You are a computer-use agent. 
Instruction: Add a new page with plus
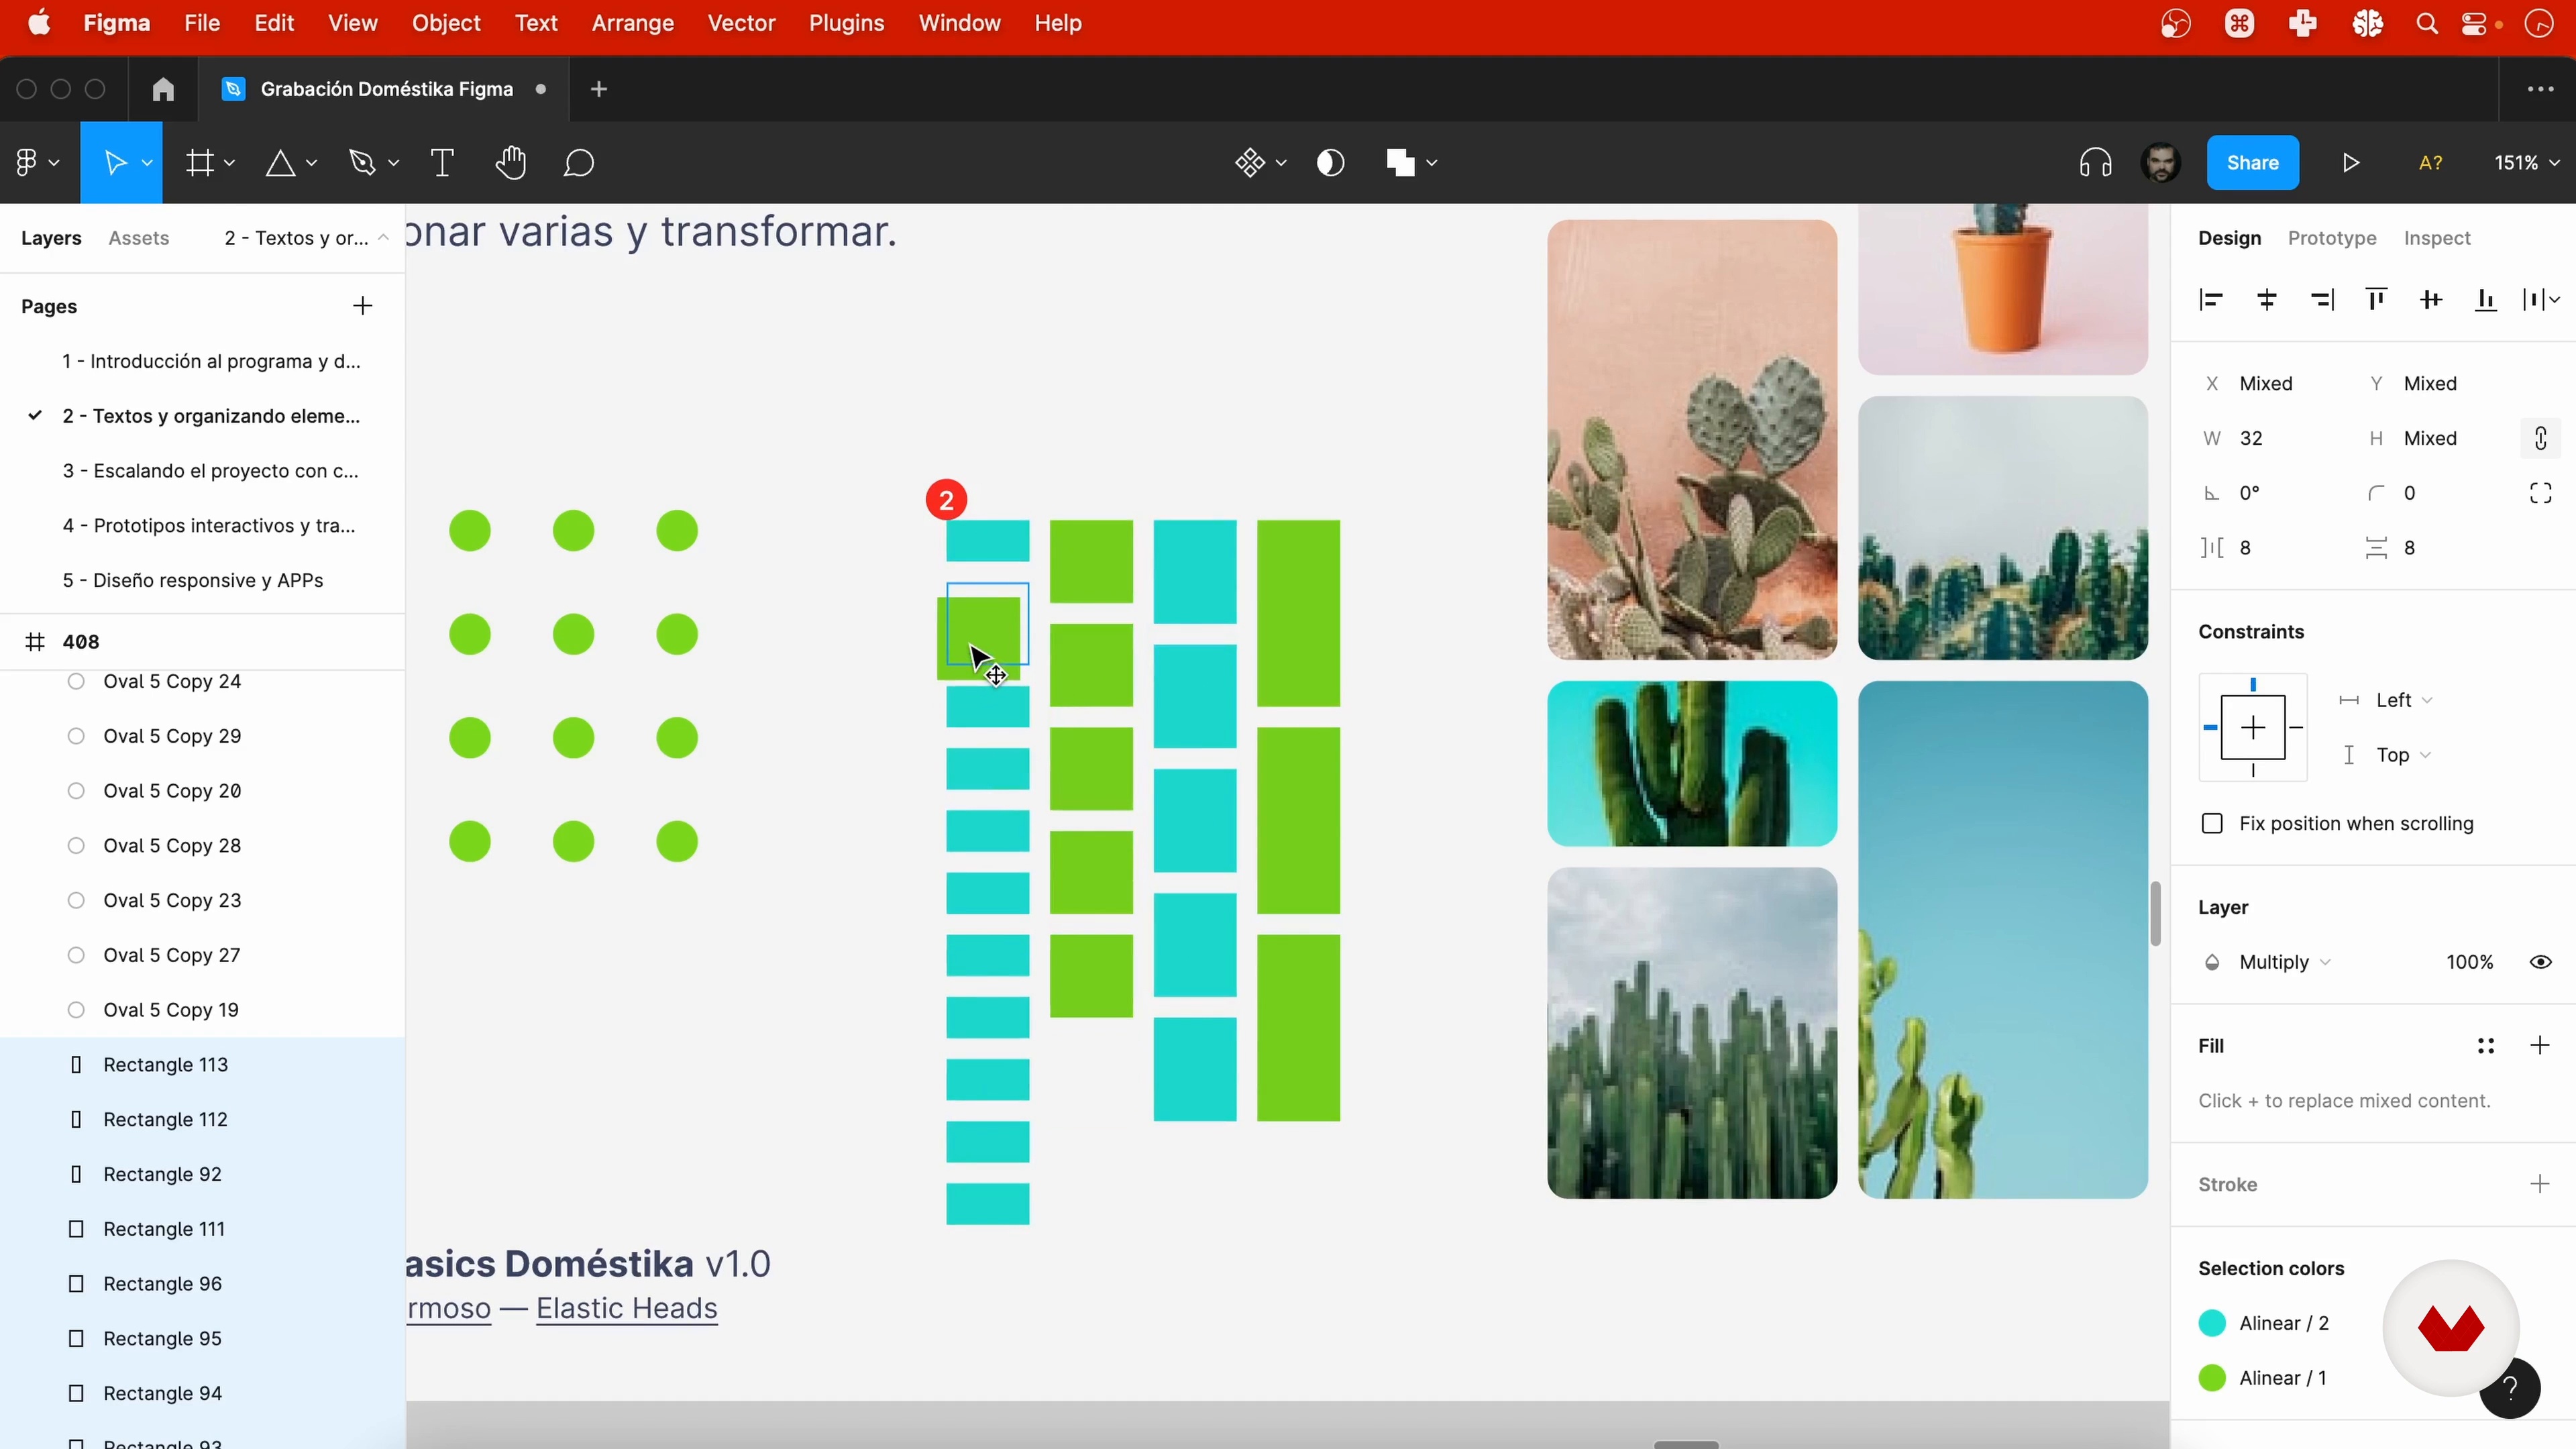363,306
